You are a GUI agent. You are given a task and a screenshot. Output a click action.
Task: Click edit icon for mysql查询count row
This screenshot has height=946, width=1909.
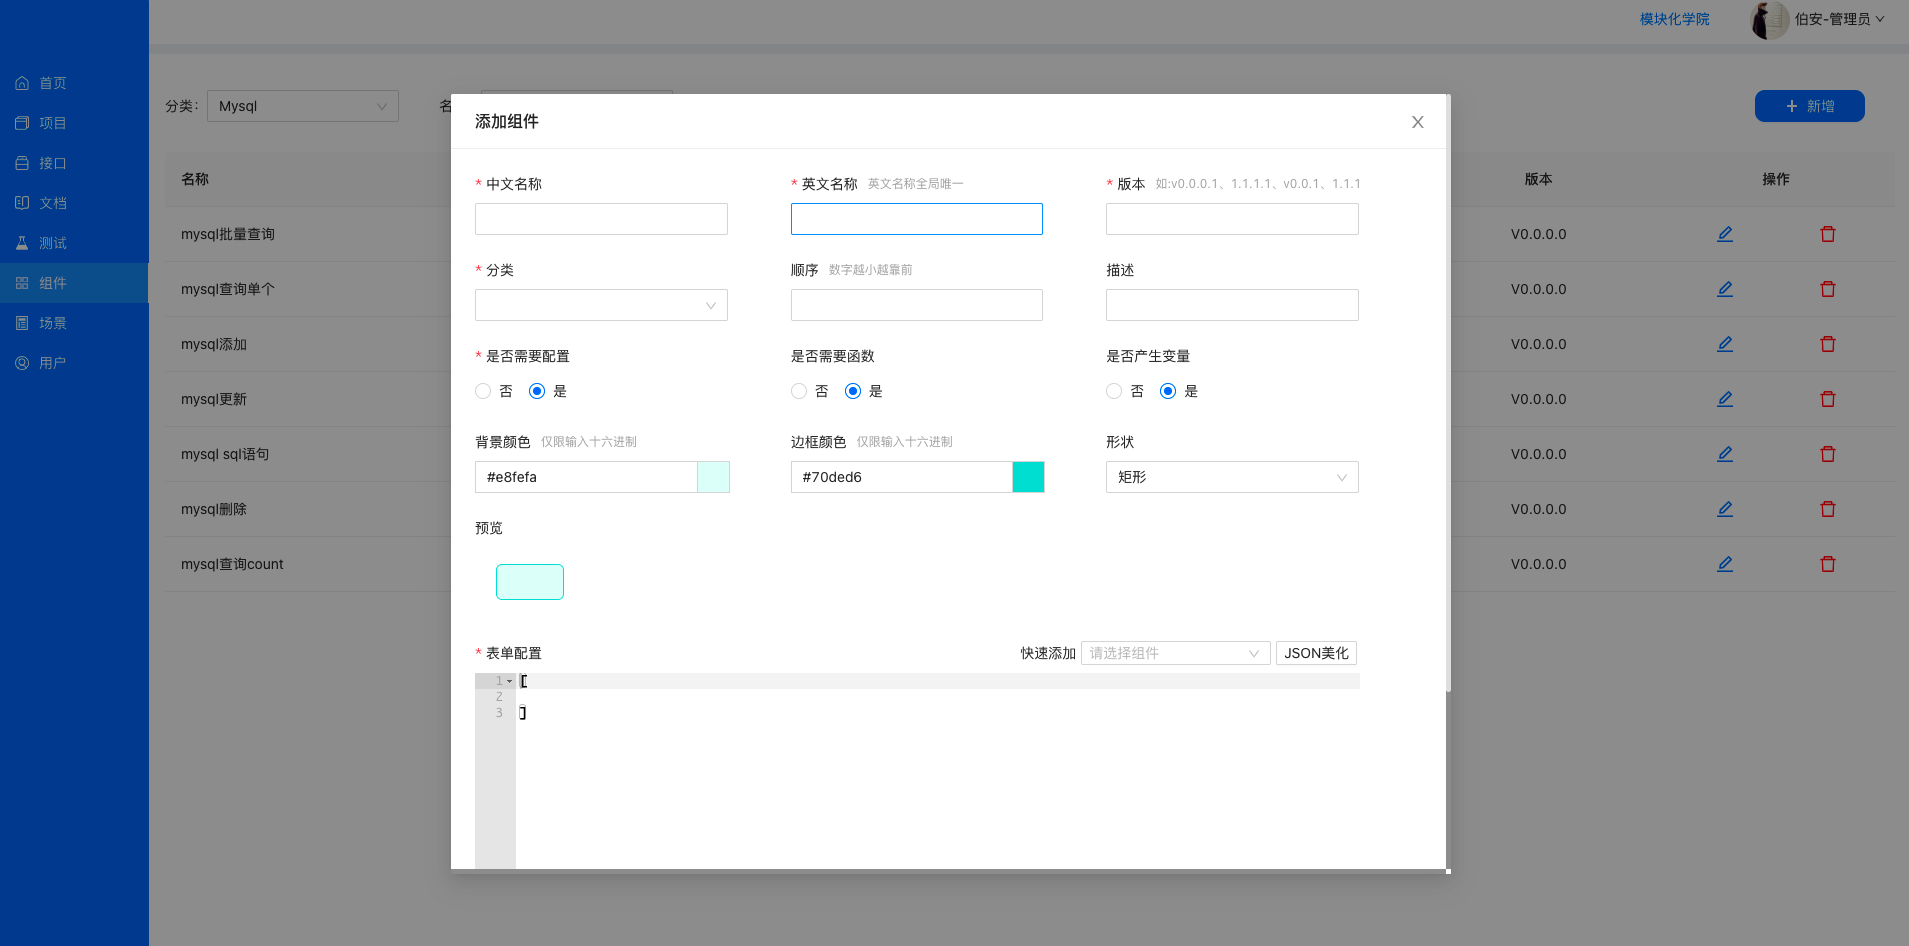click(x=1725, y=564)
